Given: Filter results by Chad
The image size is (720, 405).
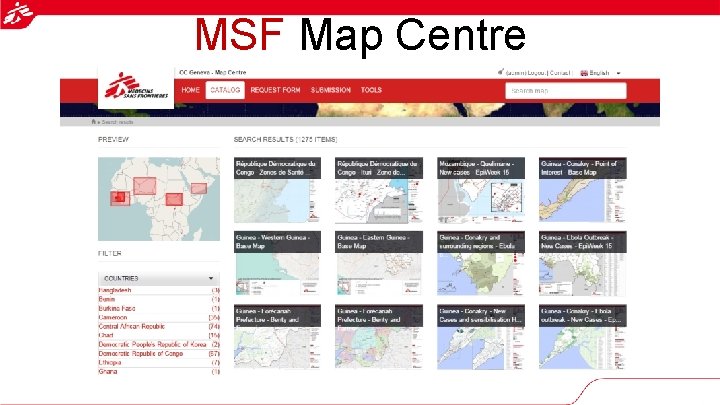Looking at the screenshot, I should point(106,336).
